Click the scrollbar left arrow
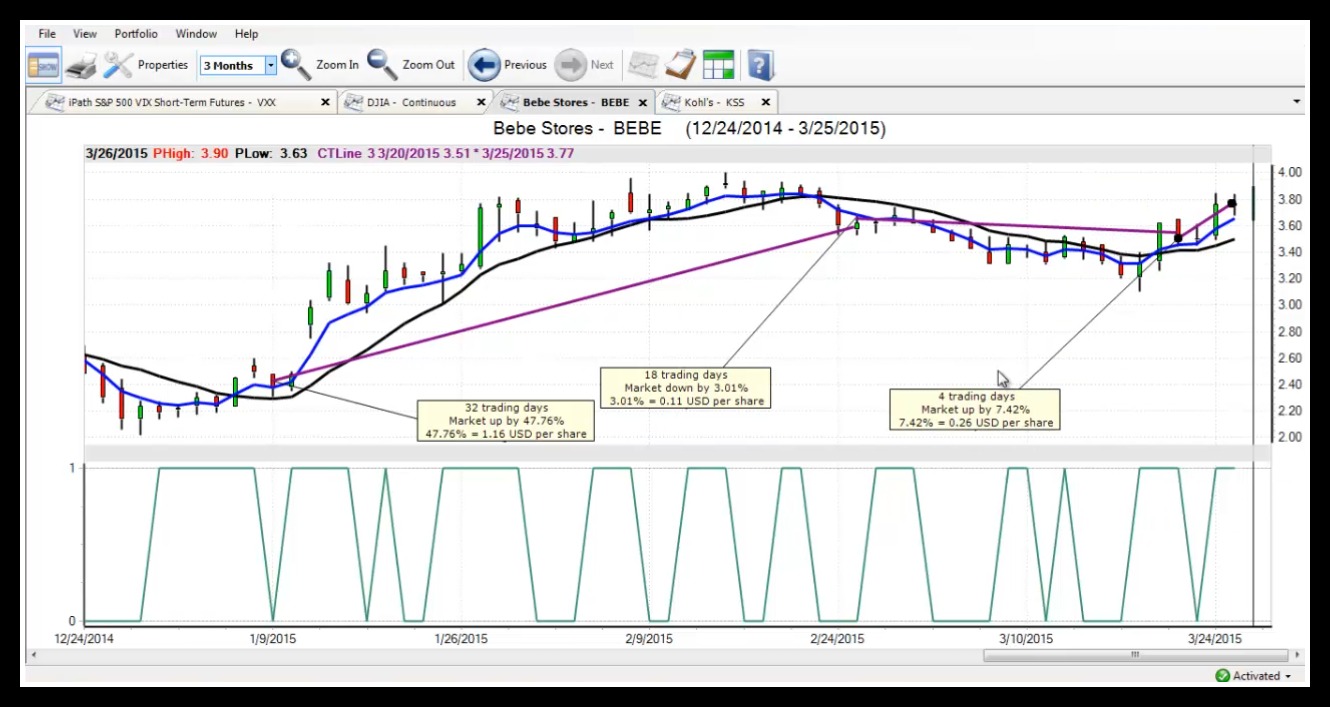The image size is (1330, 707). coord(34,655)
